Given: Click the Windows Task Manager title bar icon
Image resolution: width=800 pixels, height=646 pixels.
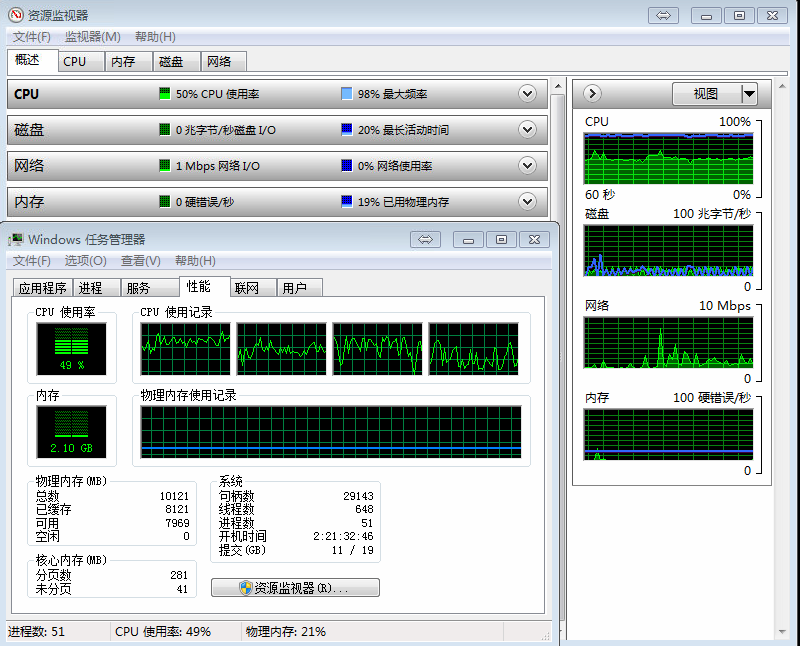Looking at the screenshot, I should tap(17, 239).
